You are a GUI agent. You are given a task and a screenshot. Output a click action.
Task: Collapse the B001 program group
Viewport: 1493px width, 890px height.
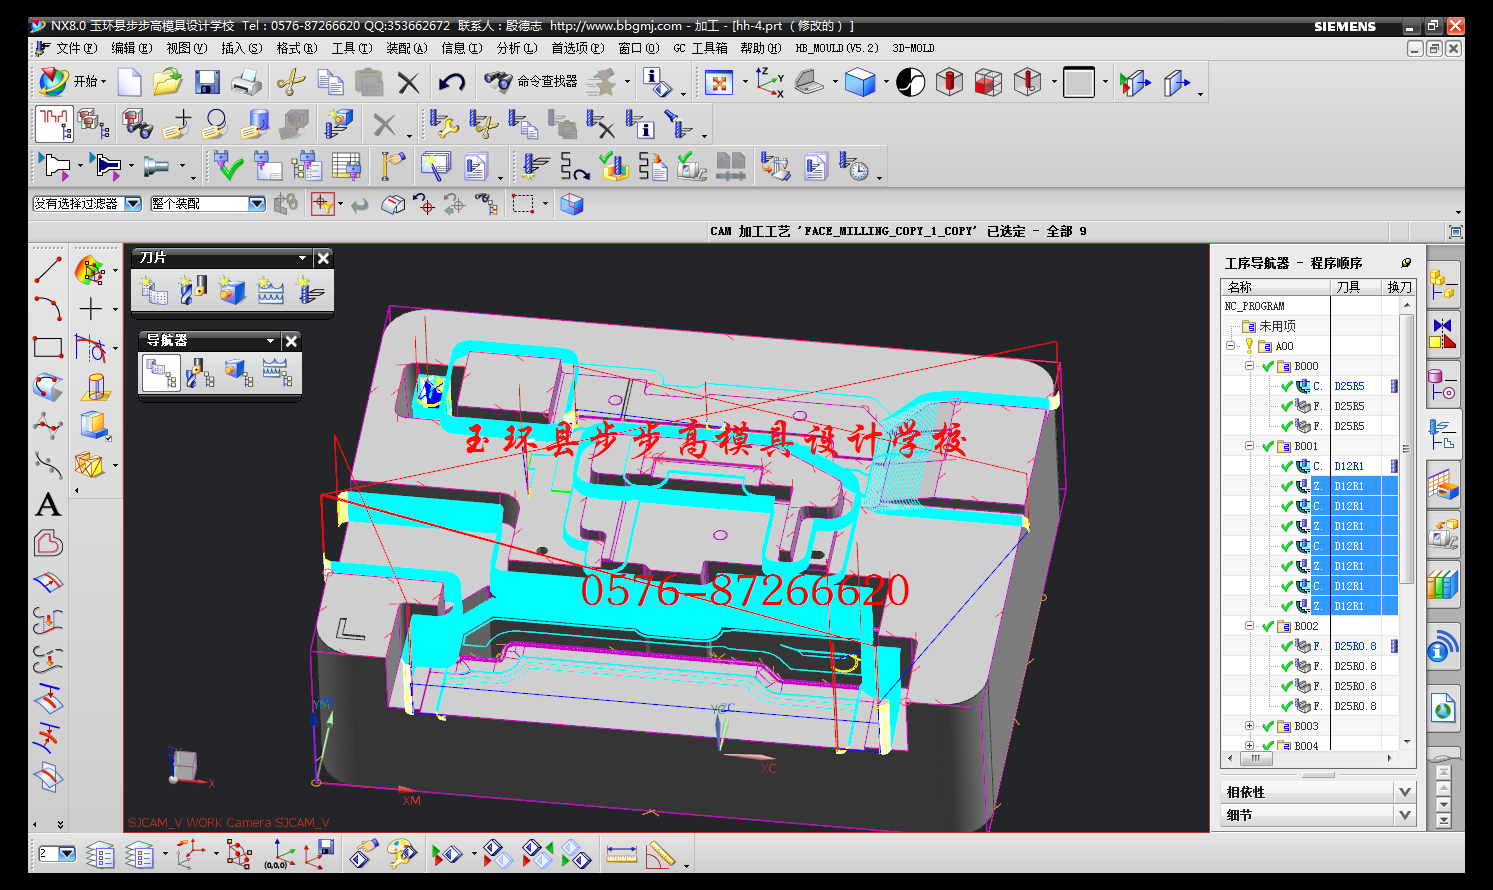click(x=1249, y=446)
